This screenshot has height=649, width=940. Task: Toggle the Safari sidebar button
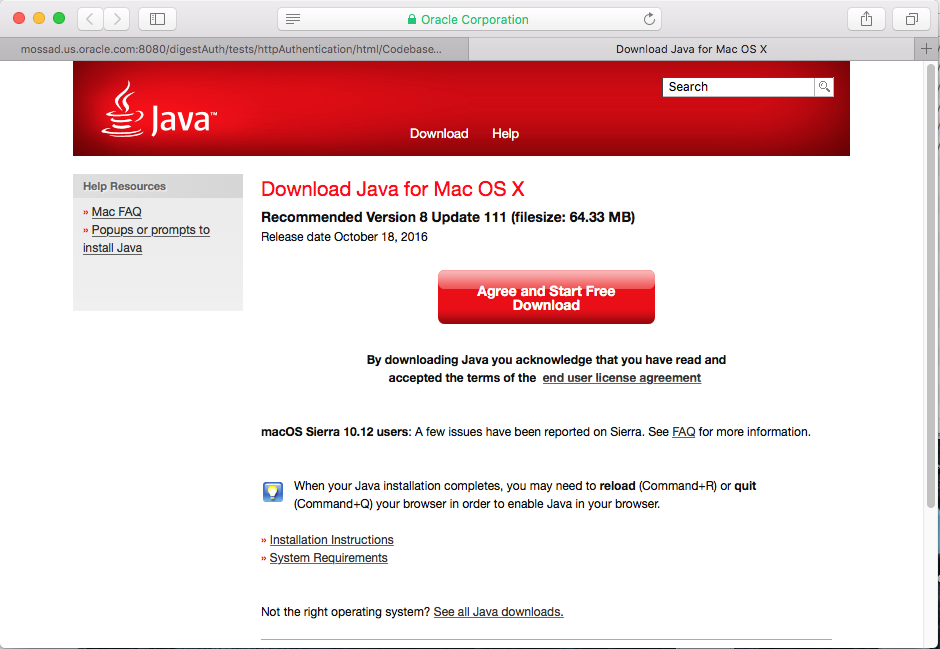(157, 19)
